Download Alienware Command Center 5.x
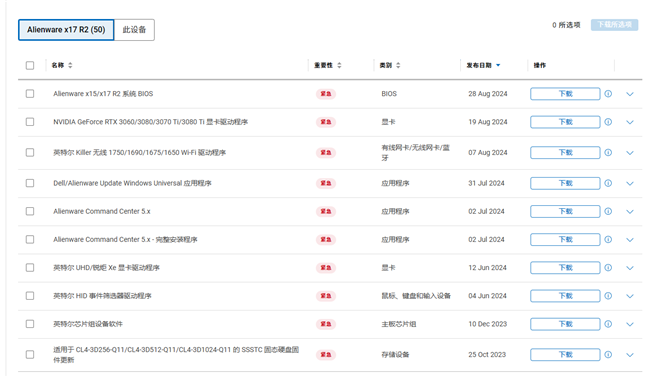 pos(565,212)
